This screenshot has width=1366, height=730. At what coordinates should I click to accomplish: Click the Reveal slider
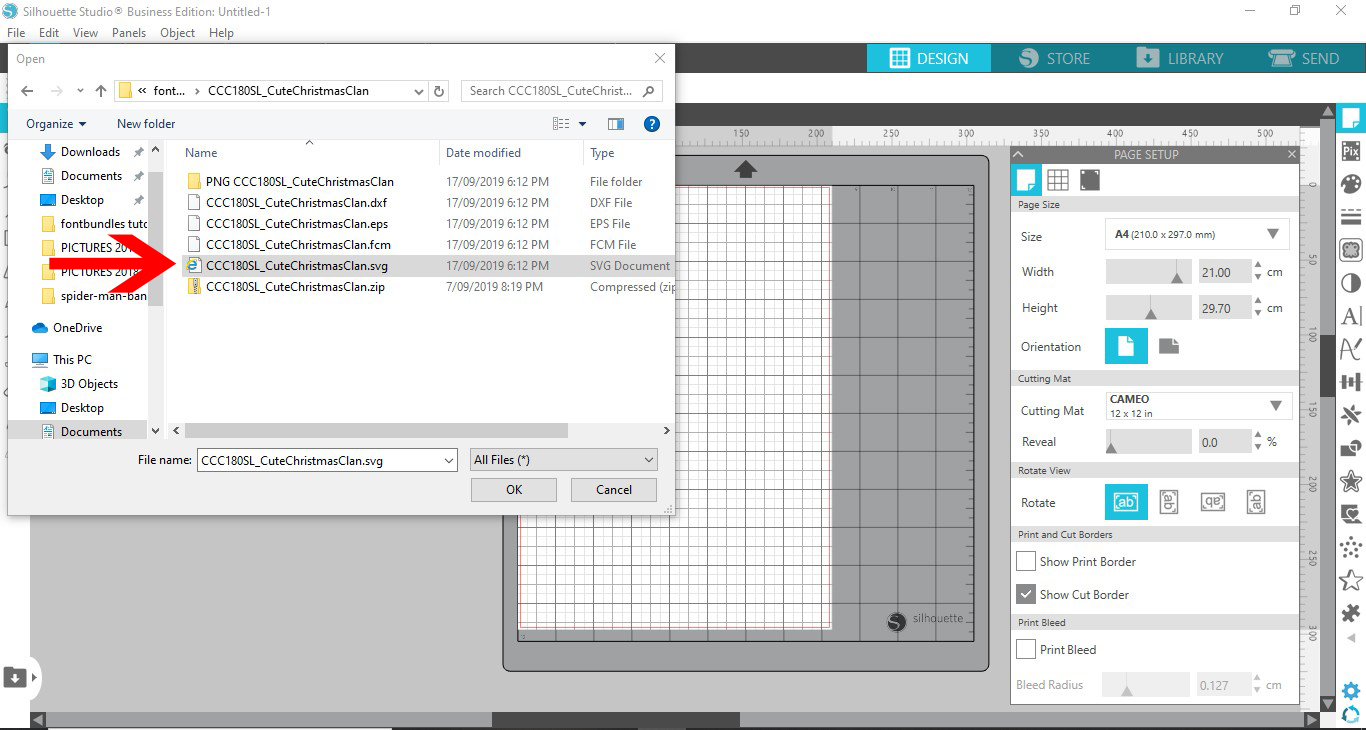point(1149,442)
